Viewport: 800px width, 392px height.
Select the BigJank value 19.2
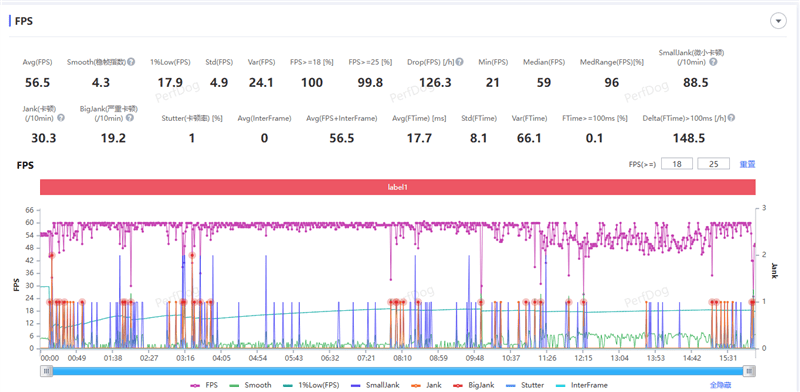coord(113,138)
